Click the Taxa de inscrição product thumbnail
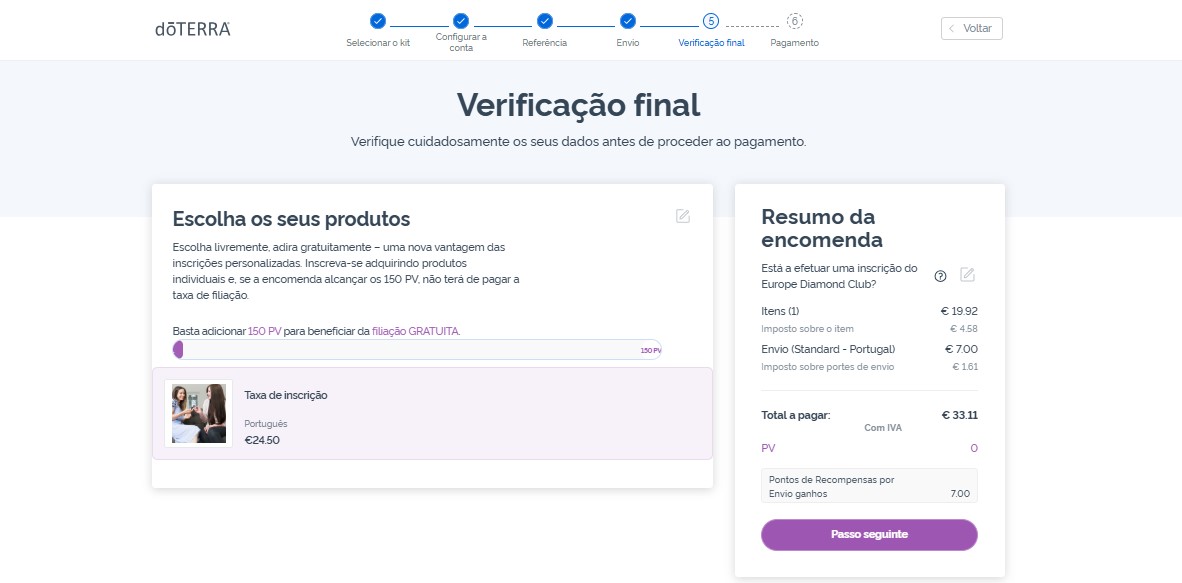The height and width of the screenshot is (583, 1182). point(199,413)
